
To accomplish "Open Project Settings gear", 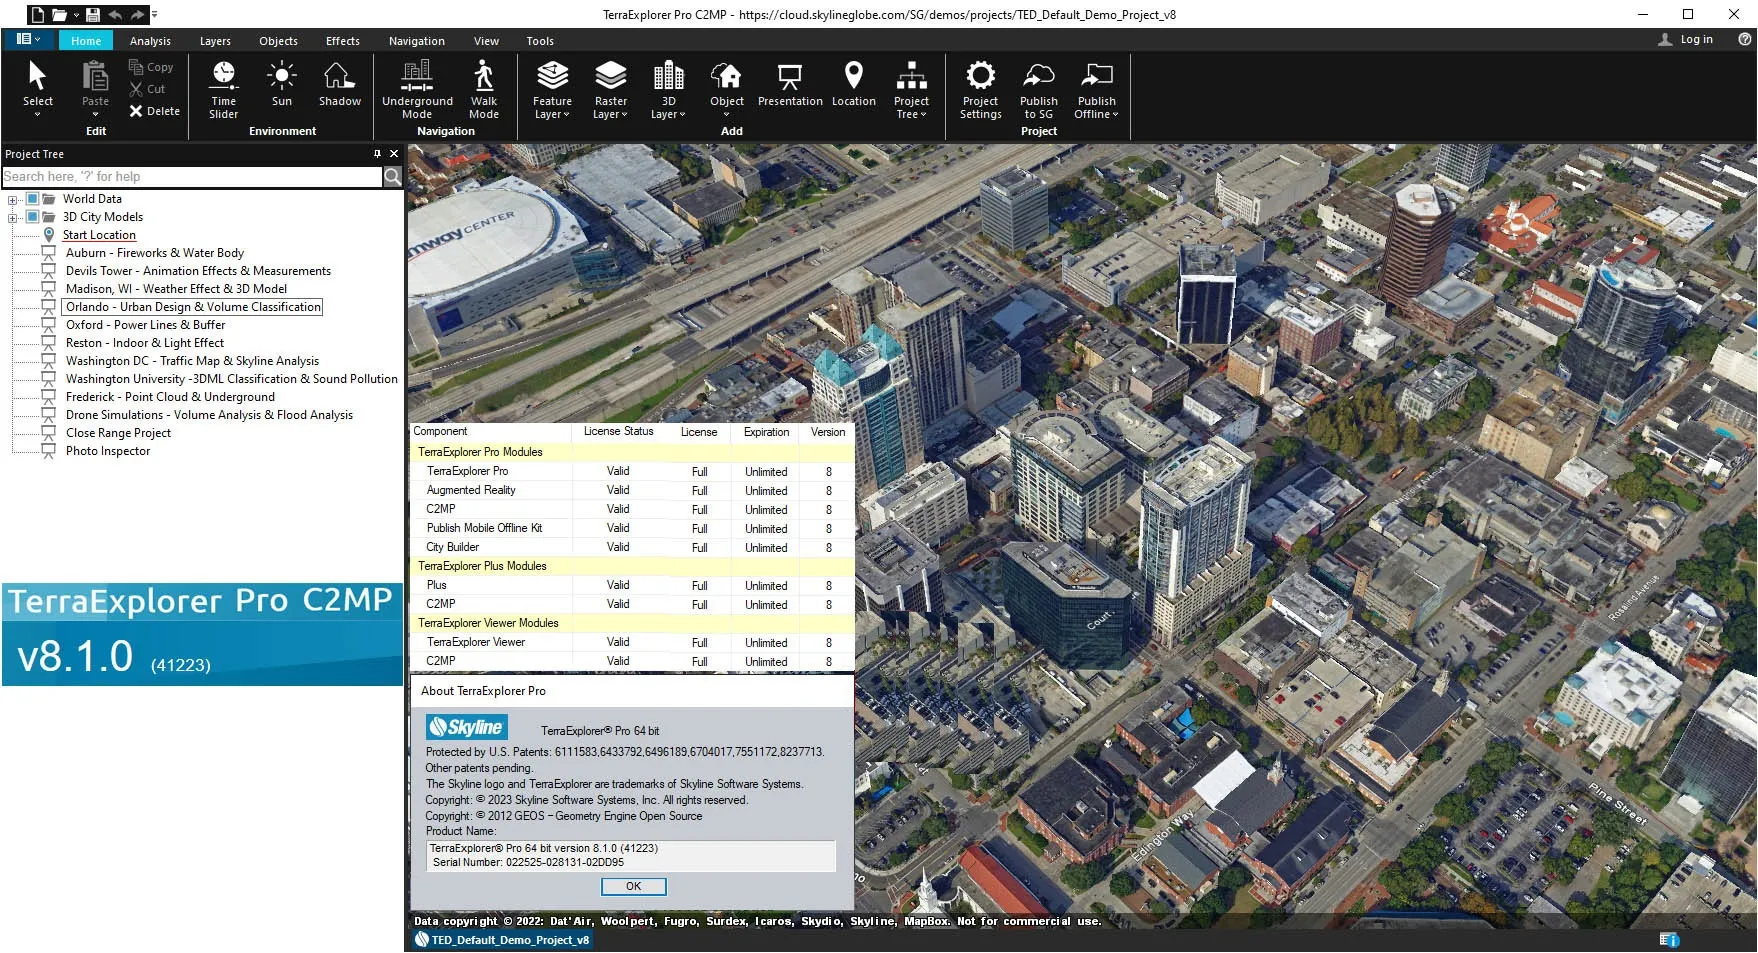I will (981, 90).
